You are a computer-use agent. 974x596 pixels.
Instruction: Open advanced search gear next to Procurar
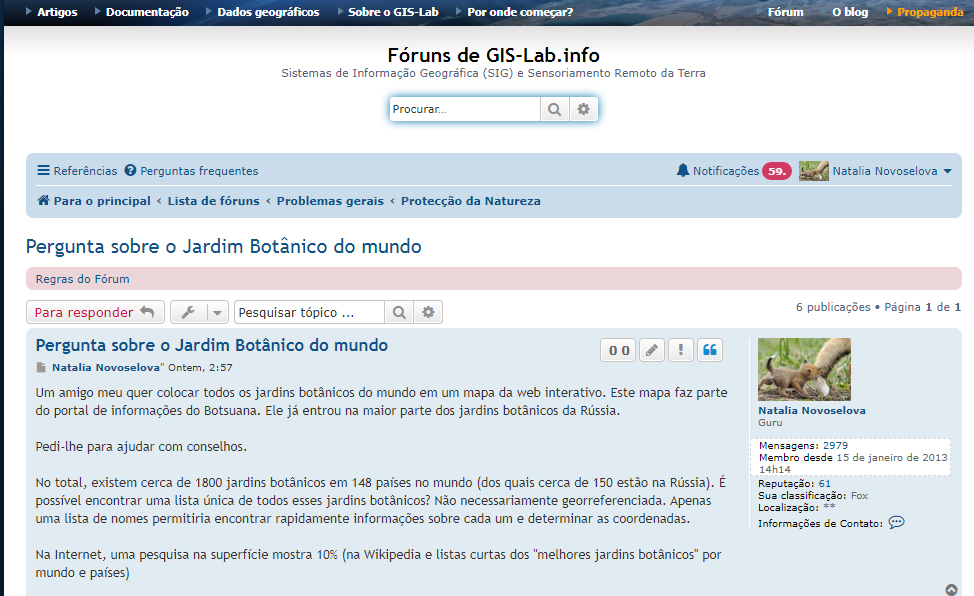[583, 109]
